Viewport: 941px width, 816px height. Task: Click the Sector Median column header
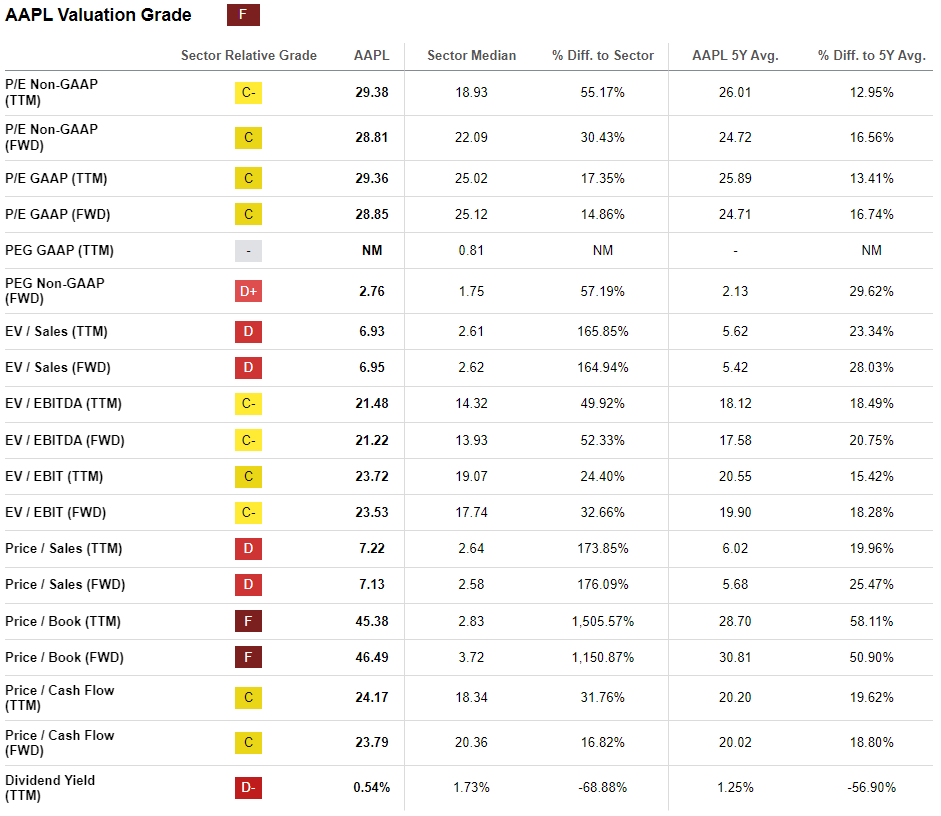[x=471, y=56]
